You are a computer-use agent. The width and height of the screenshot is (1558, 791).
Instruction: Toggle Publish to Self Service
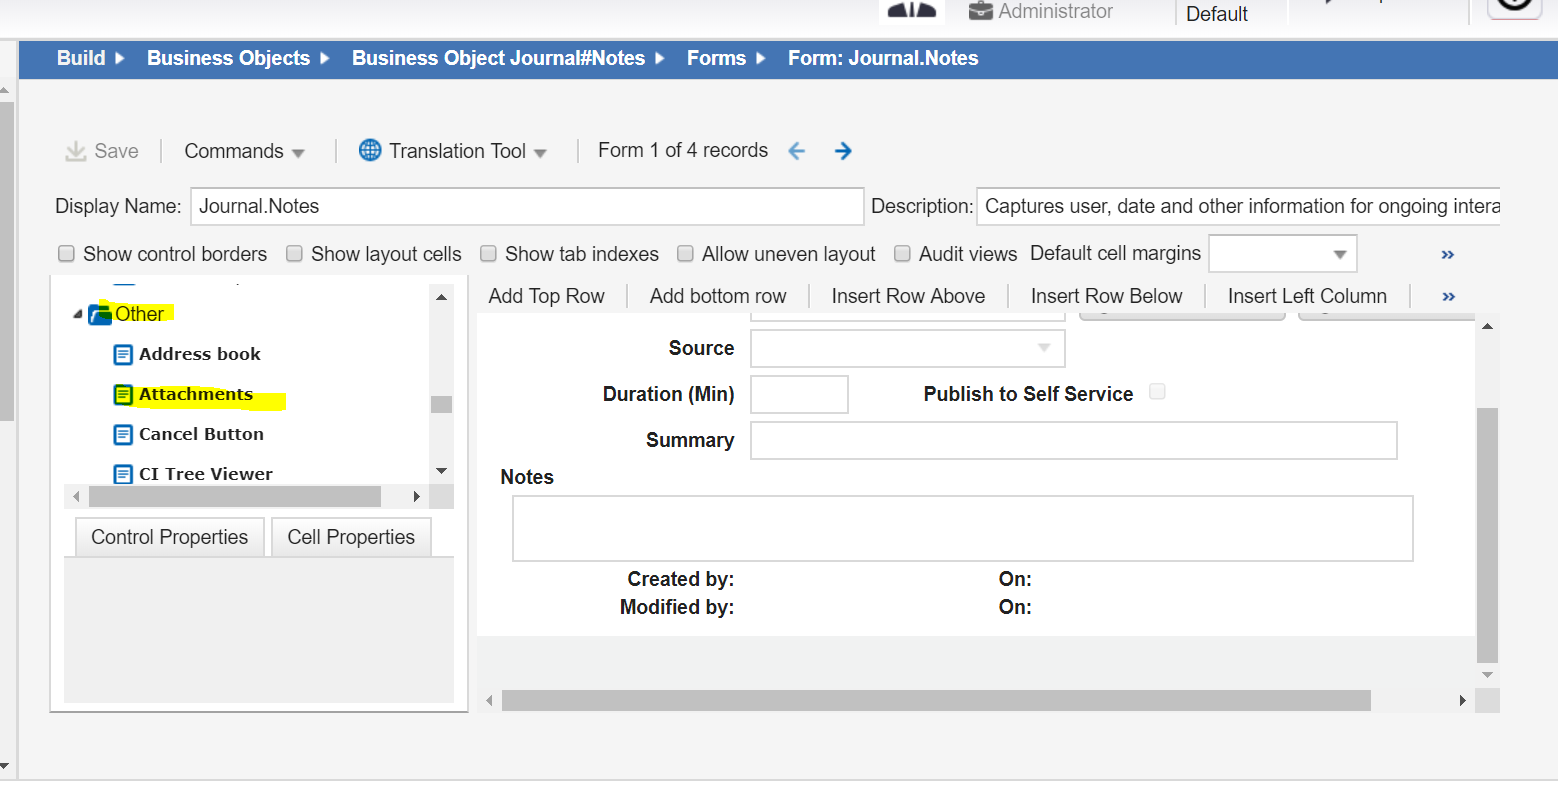coord(1157,392)
